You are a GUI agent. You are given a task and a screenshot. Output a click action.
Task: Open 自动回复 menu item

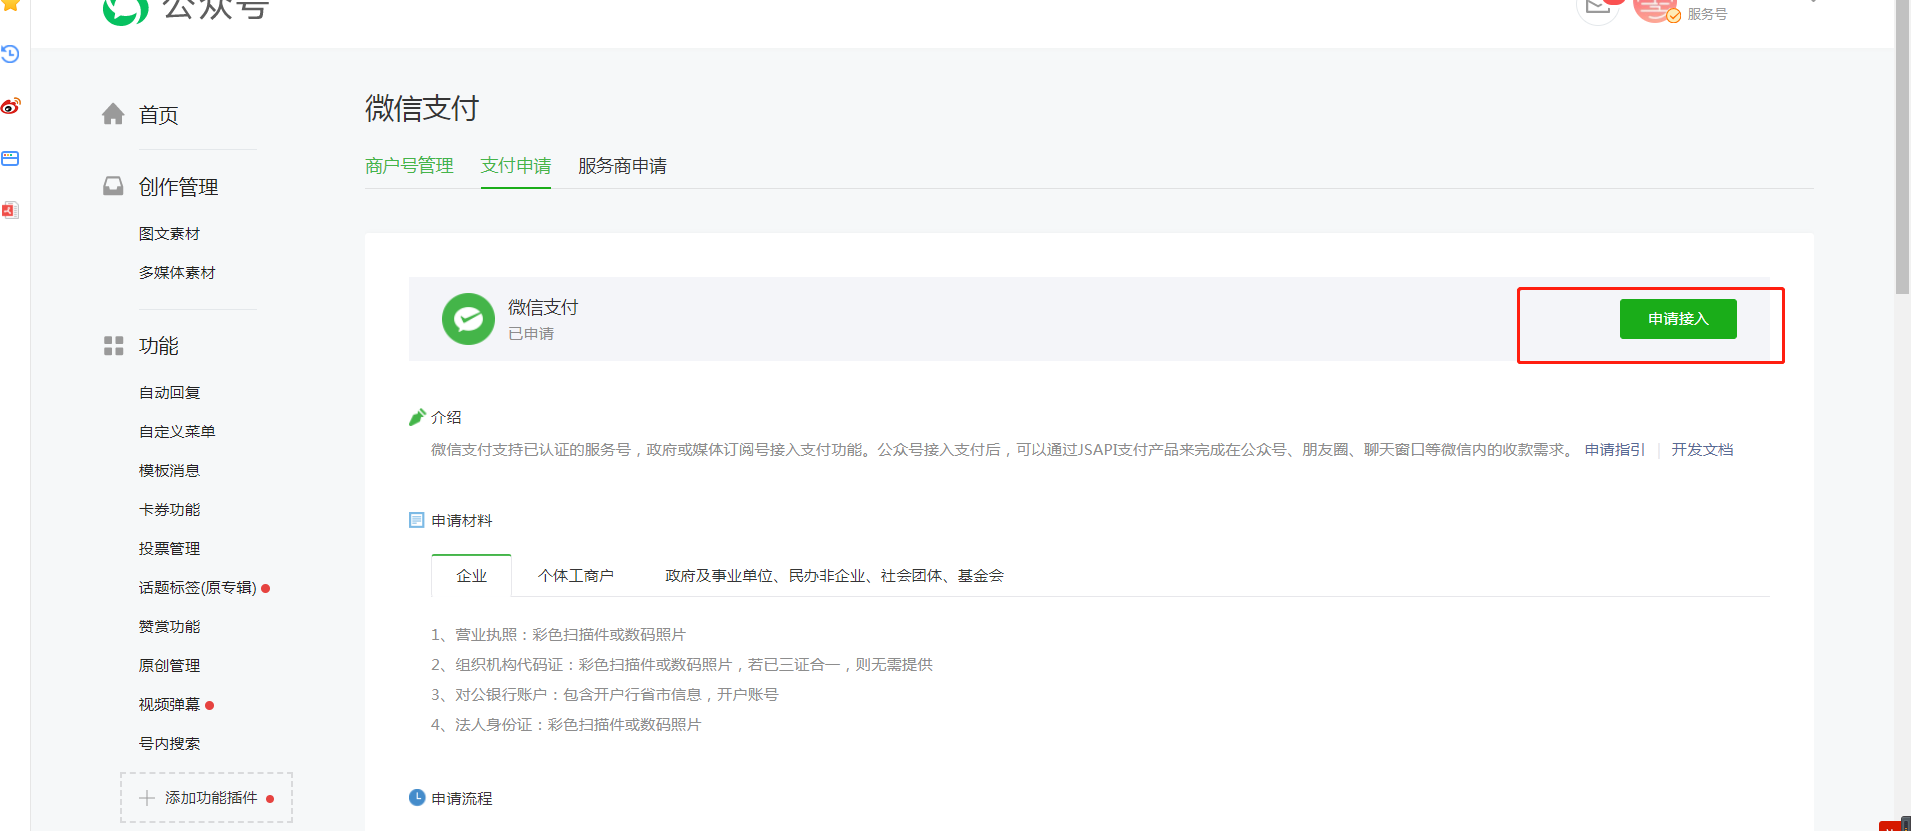click(x=169, y=393)
